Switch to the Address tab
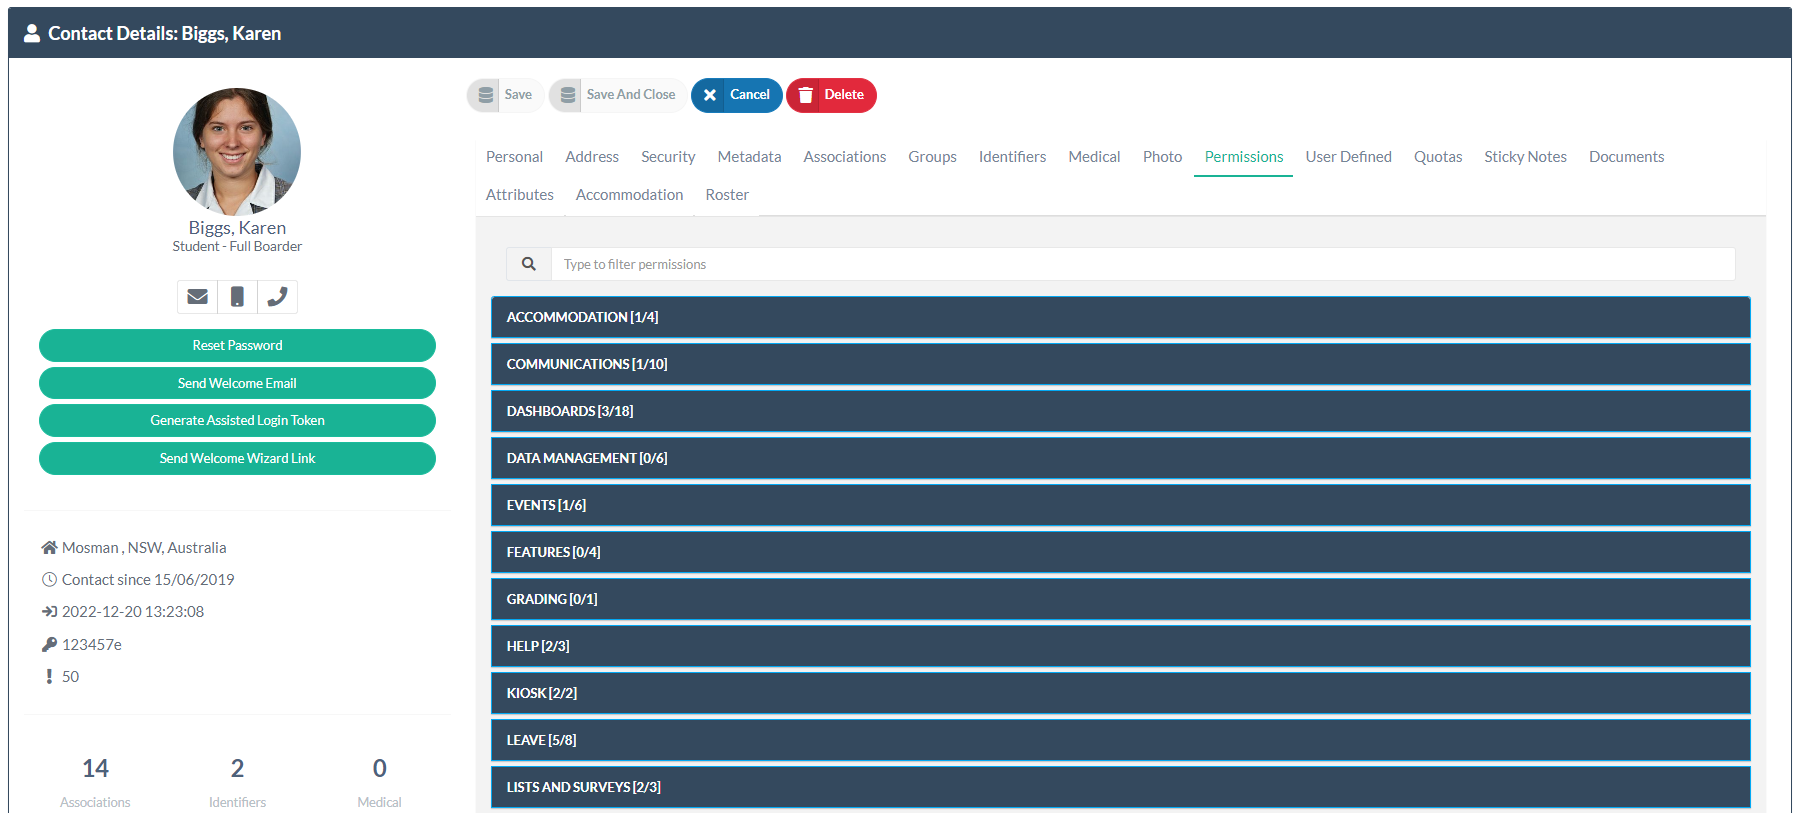 click(x=592, y=157)
